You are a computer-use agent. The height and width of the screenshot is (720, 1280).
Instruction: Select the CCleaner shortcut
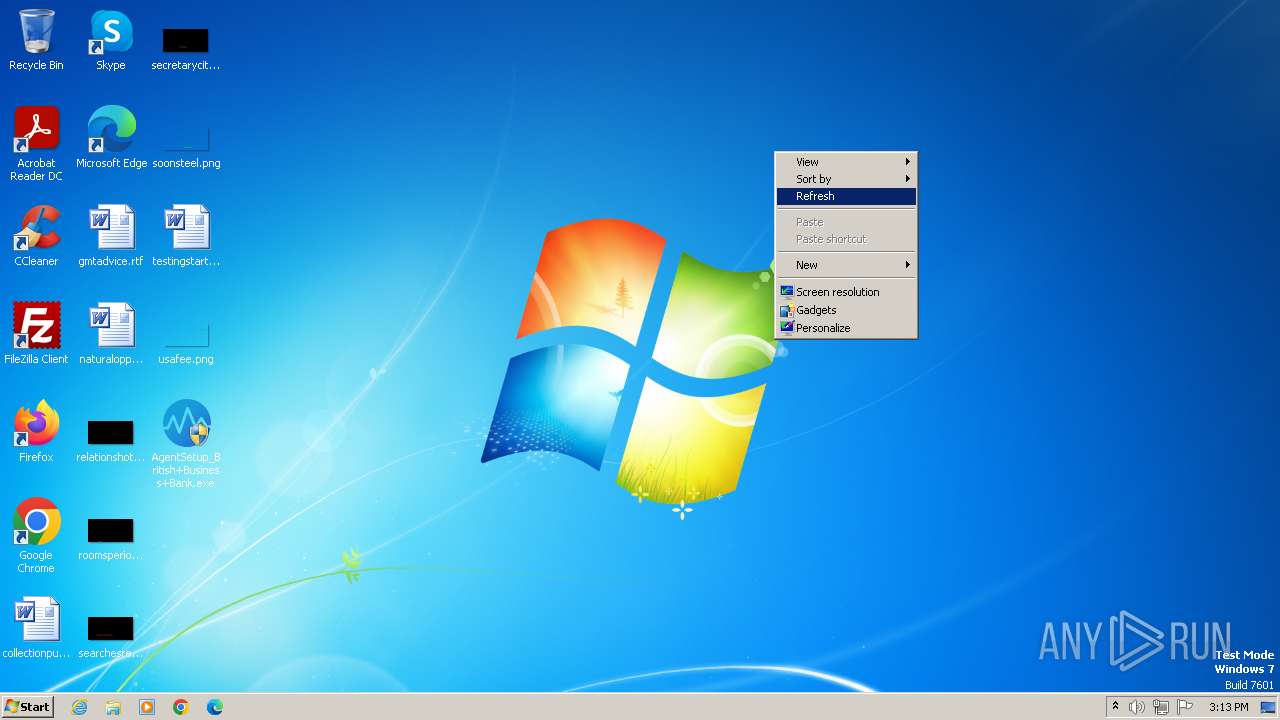pyautogui.click(x=36, y=236)
